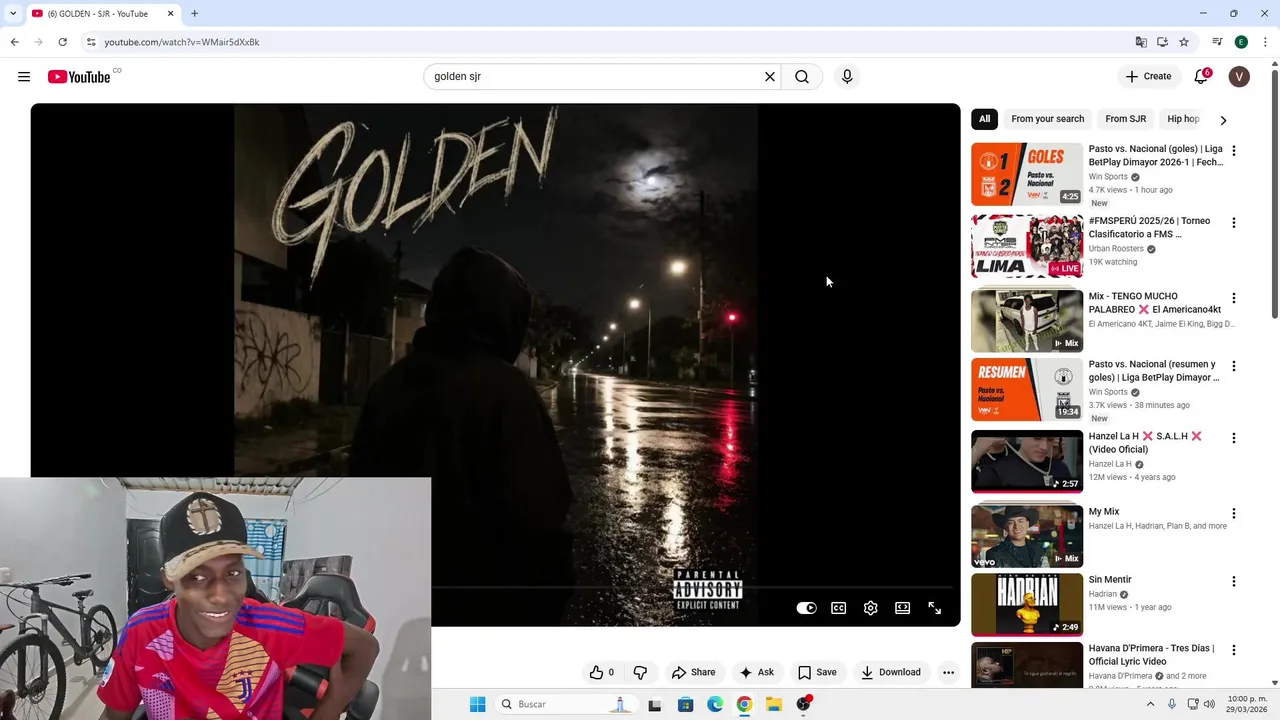Toggle closed captions CC button
This screenshot has width=1280, height=720.
point(838,608)
